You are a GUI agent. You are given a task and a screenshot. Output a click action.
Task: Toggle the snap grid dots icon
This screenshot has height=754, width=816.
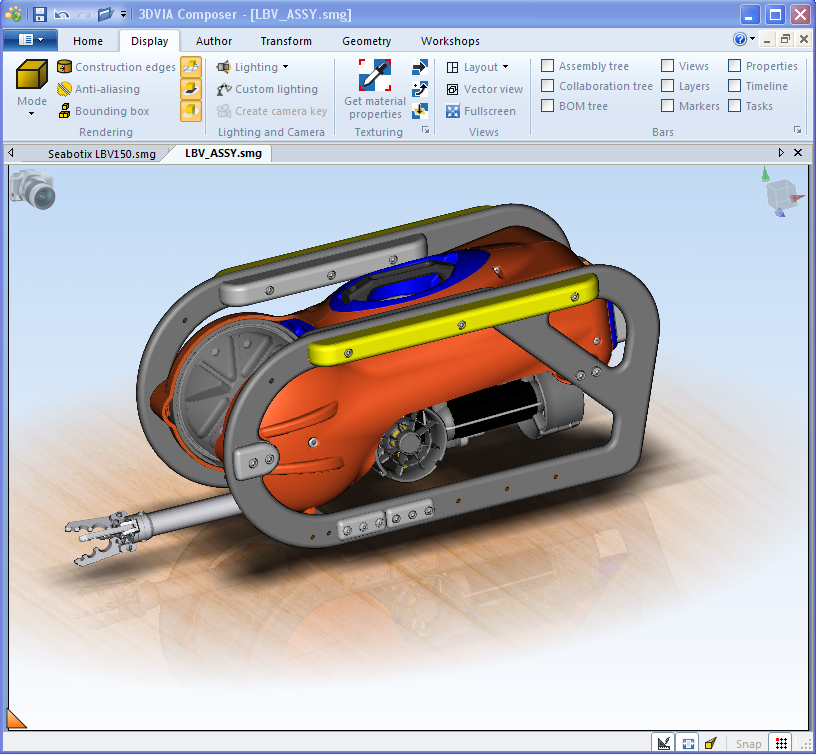click(x=782, y=743)
